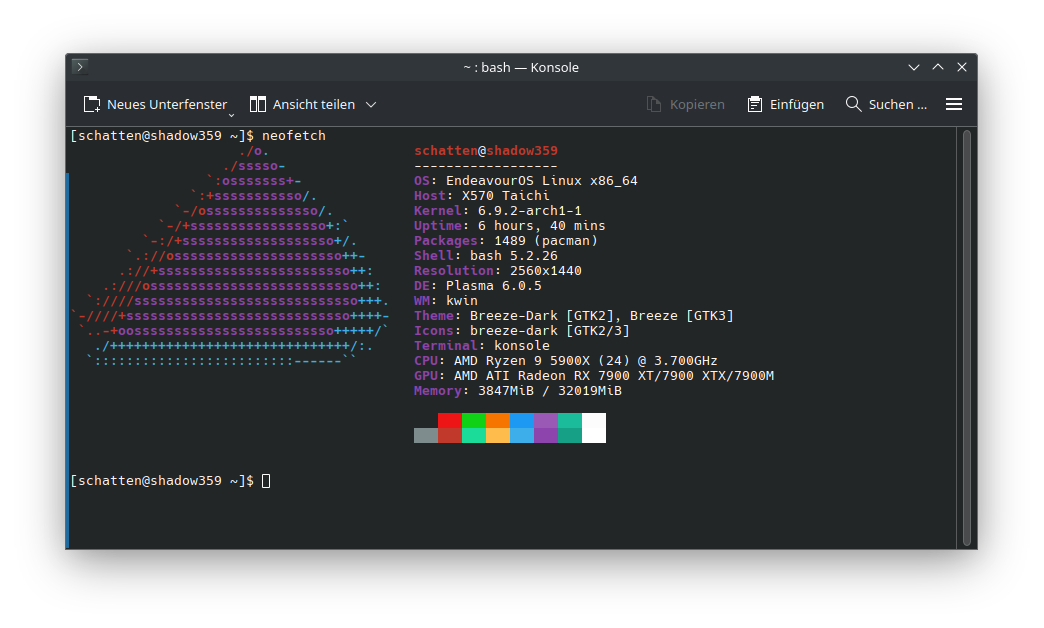Click the 'X570 Taichi' host value
Screen dimensions: 1044x628
coord(505,196)
